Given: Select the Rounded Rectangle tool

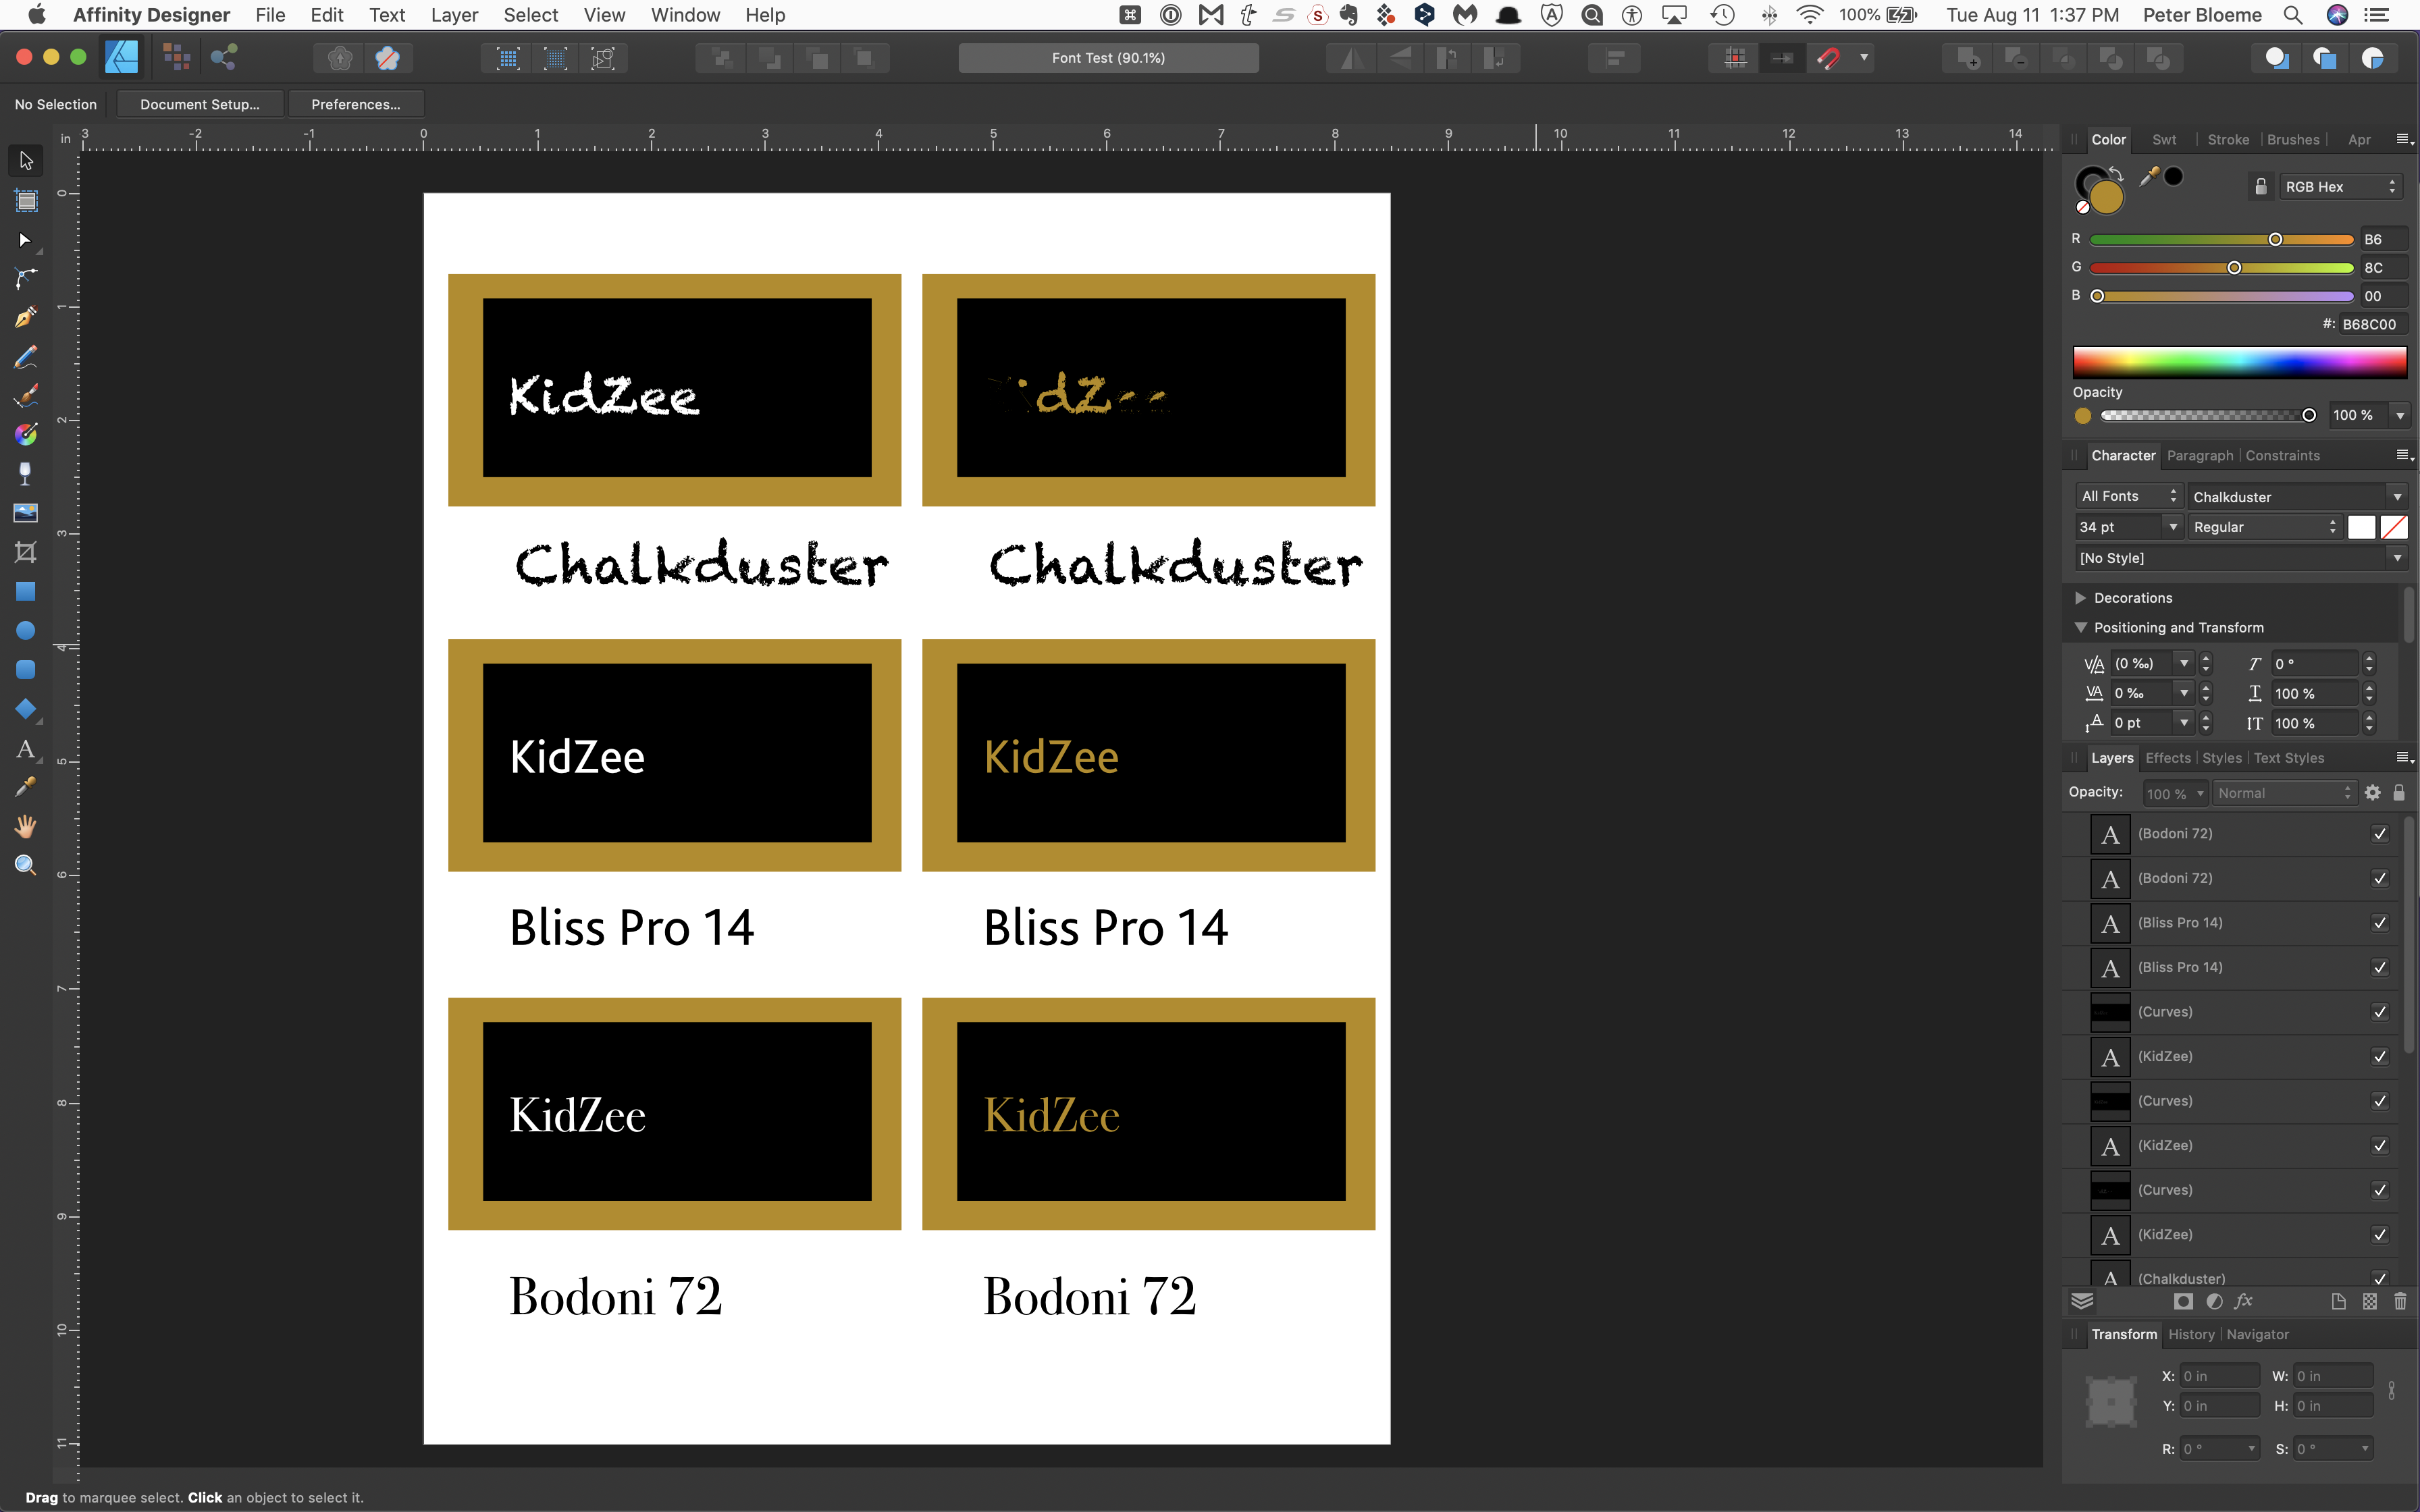Looking at the screenshot, I should pos(26,670).
